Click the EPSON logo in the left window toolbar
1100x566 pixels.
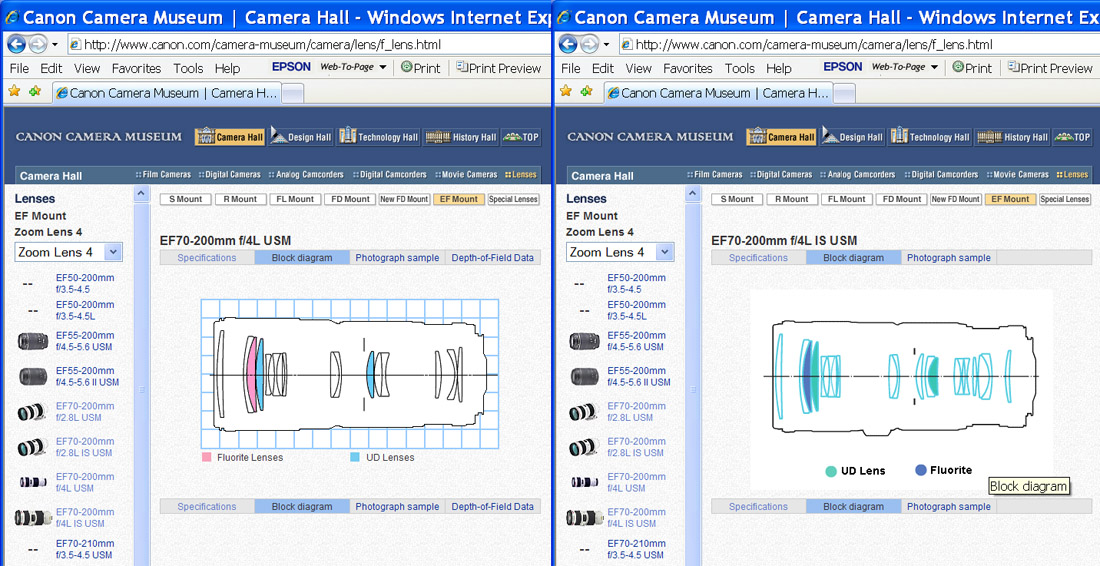coord(291,67)
